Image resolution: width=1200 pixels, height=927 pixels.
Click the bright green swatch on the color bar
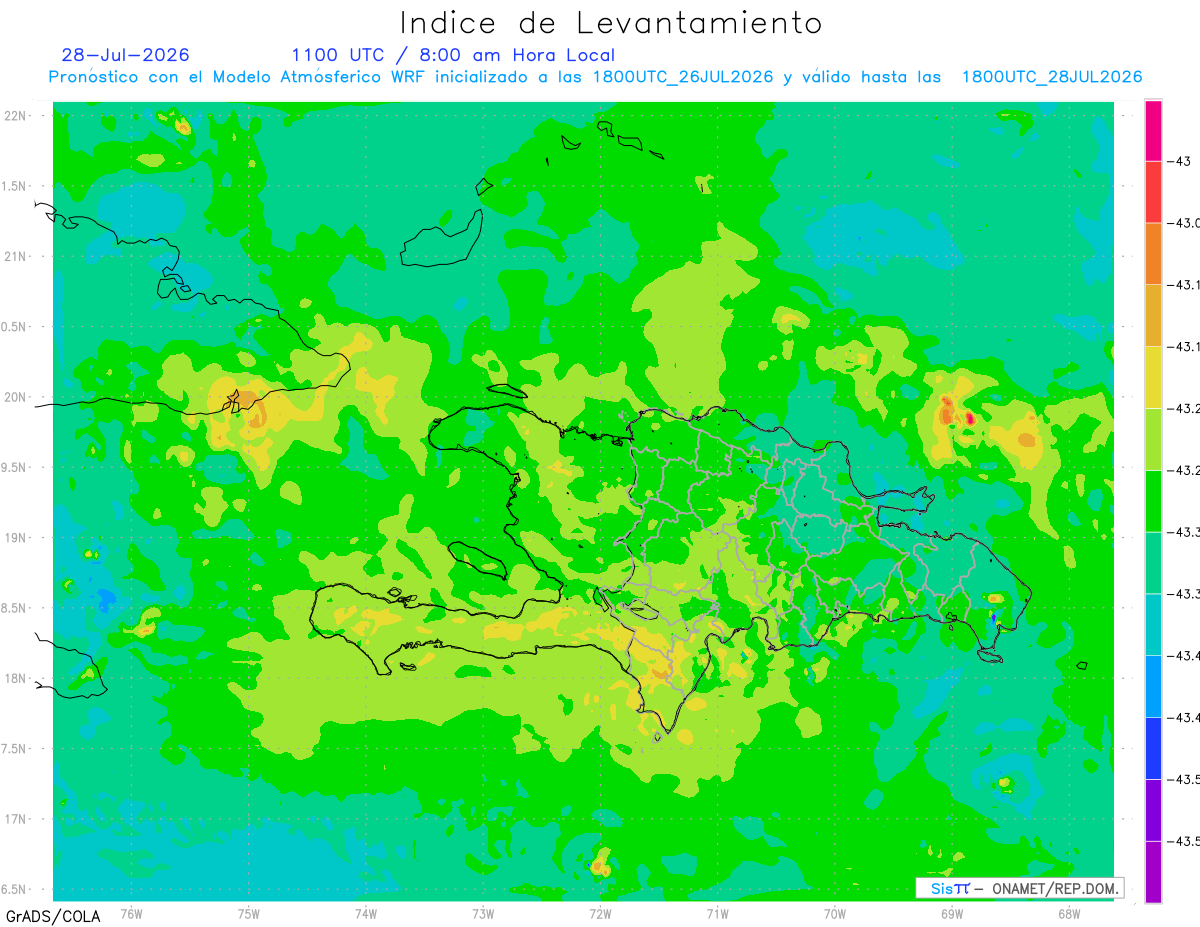1153,501
